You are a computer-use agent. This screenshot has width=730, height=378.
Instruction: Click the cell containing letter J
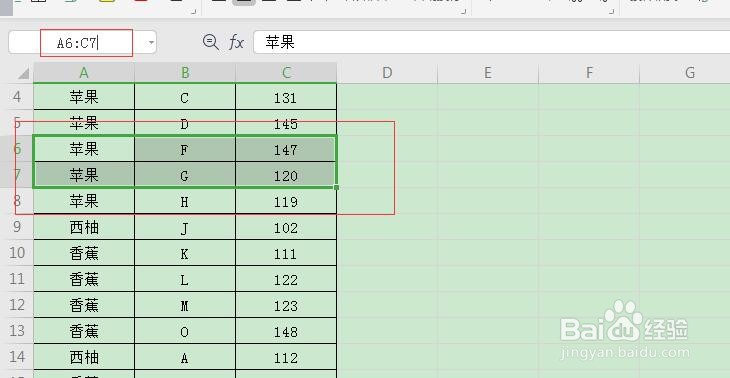pyautogui.click(x=185, y=227)
